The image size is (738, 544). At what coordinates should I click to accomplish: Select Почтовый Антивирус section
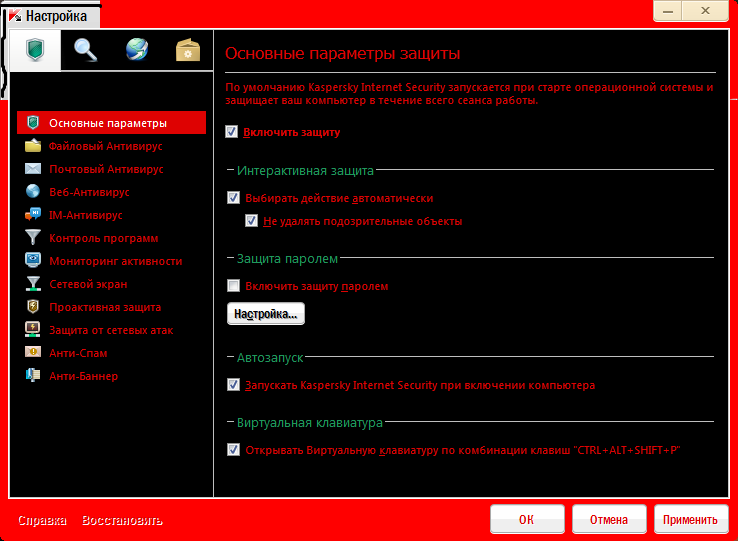112,169
